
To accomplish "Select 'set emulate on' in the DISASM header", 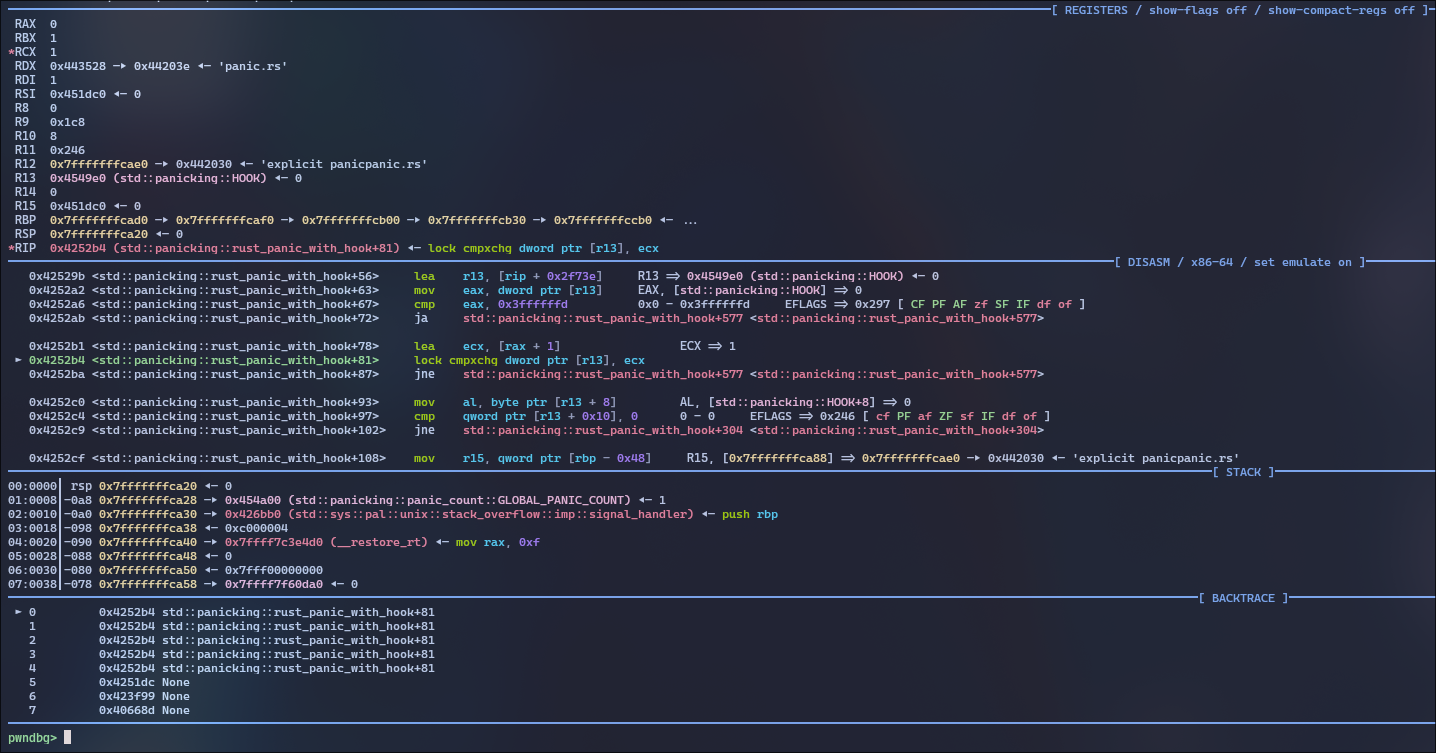I will pyautogui.click(x=1303, y=262).
